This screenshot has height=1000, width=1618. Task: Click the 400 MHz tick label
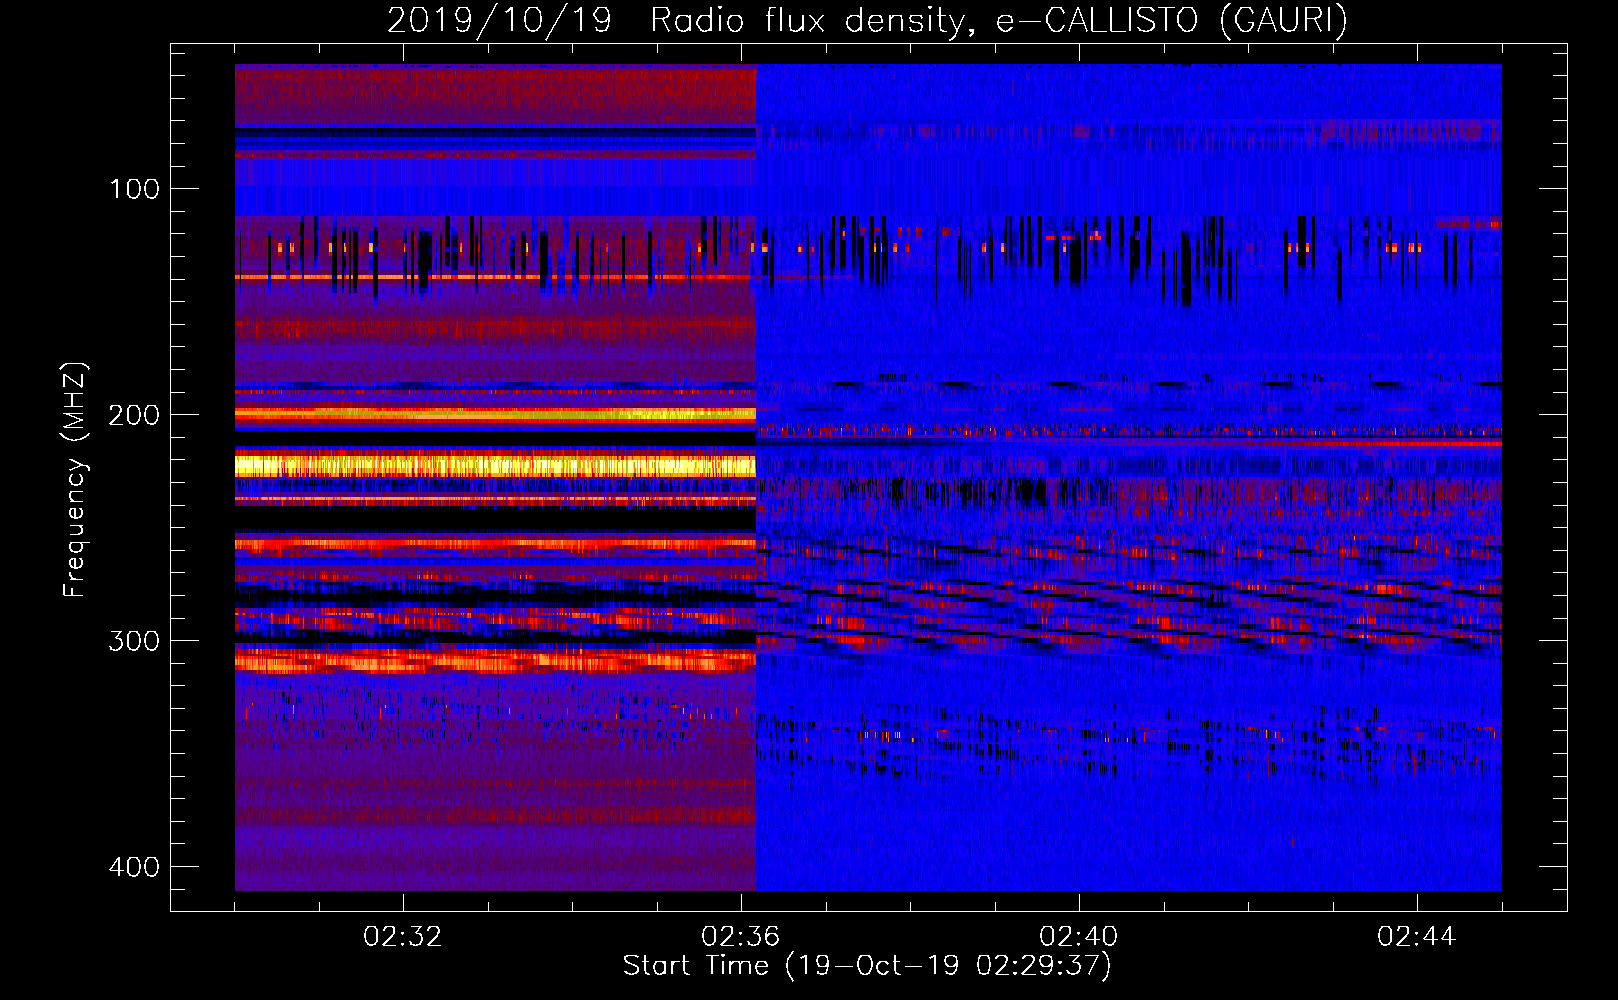tap(134, 867)
